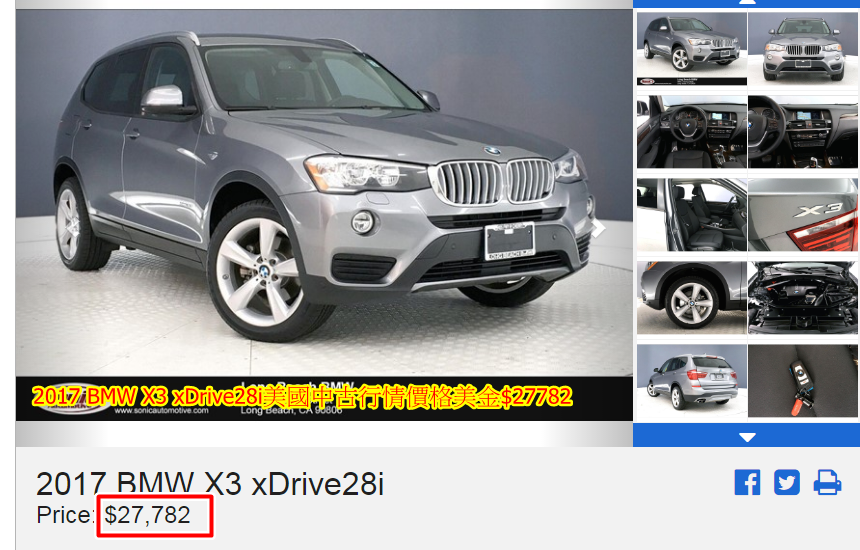Share listing via the Twitter icon
Image resolution: width=860 pixels, height=550 pixels.
click(787, 483)
